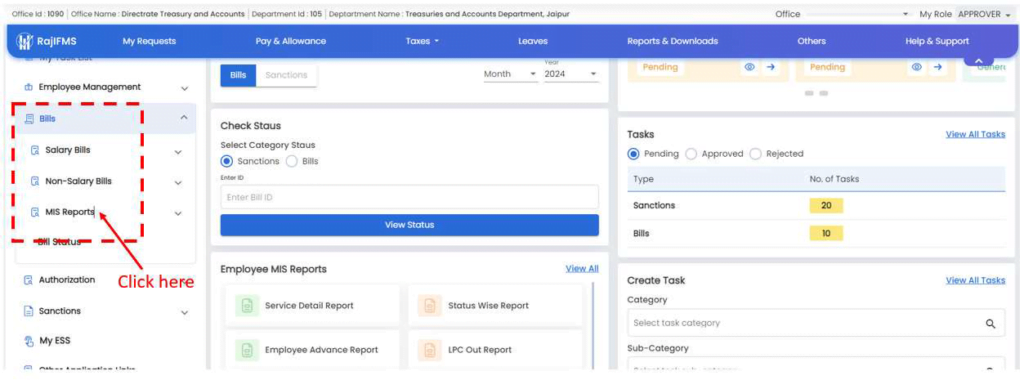Select the Pending tasks radio button

633,154
